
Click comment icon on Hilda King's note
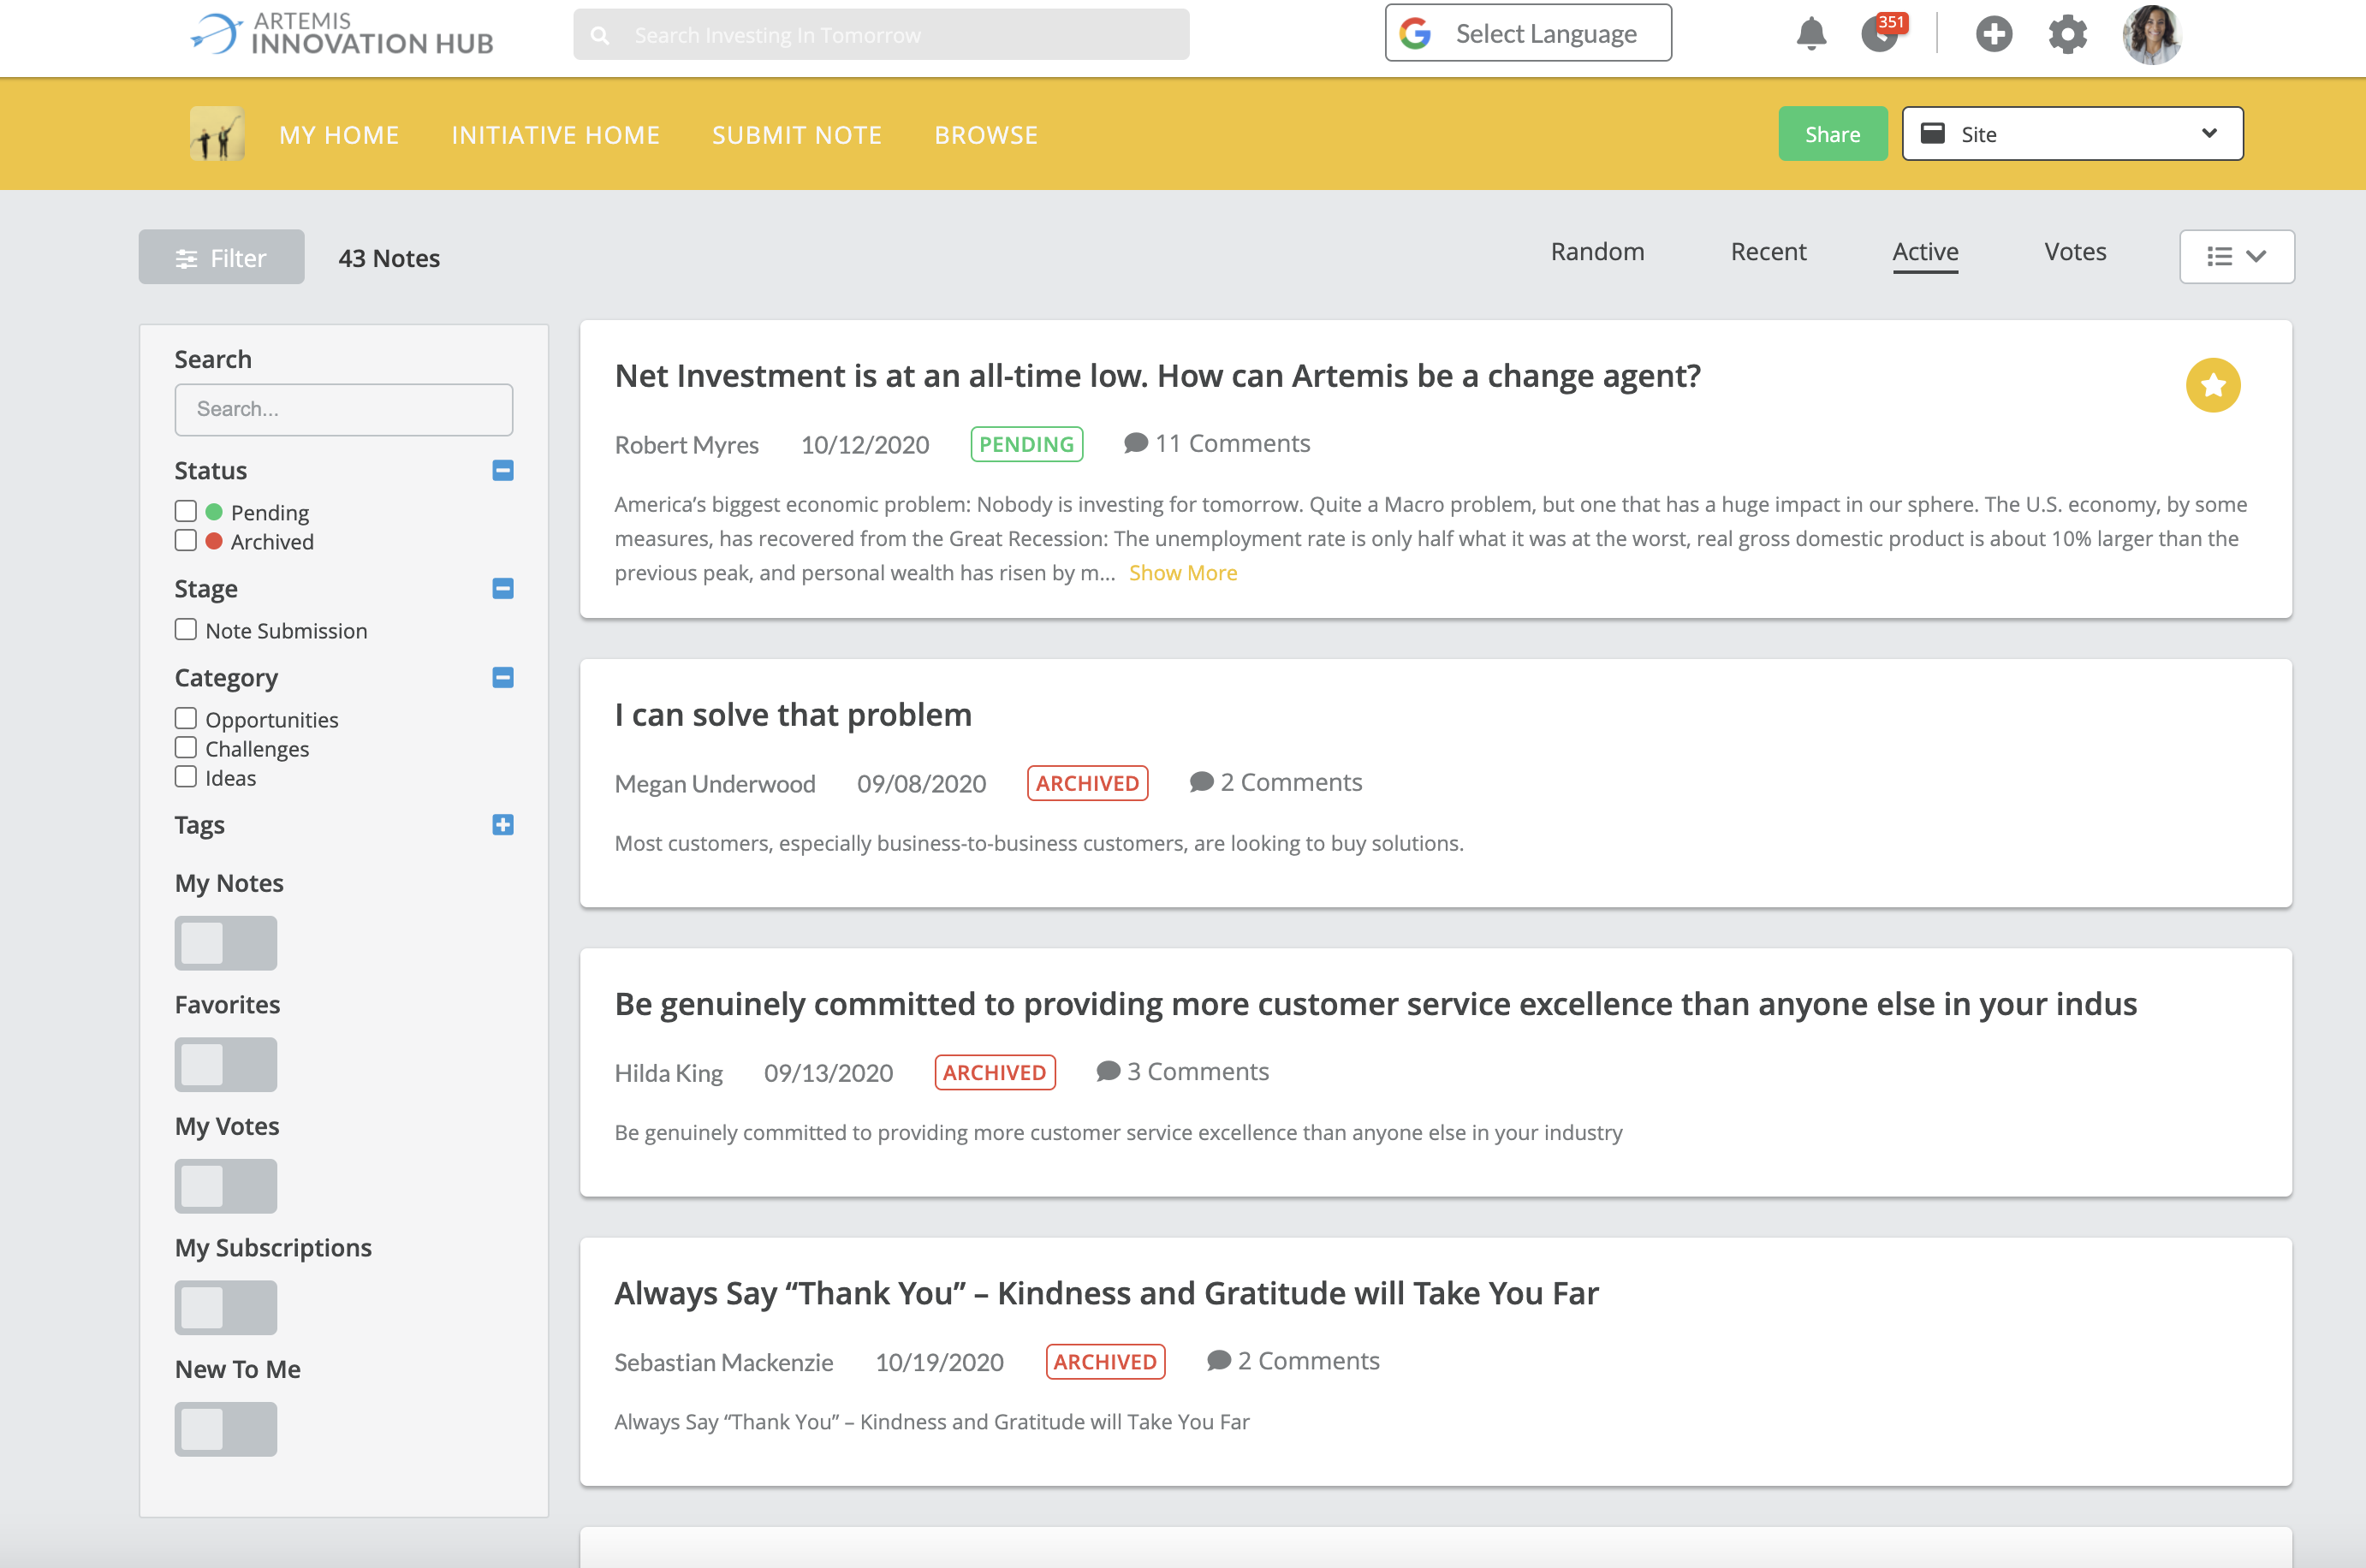point(1108,1071)
